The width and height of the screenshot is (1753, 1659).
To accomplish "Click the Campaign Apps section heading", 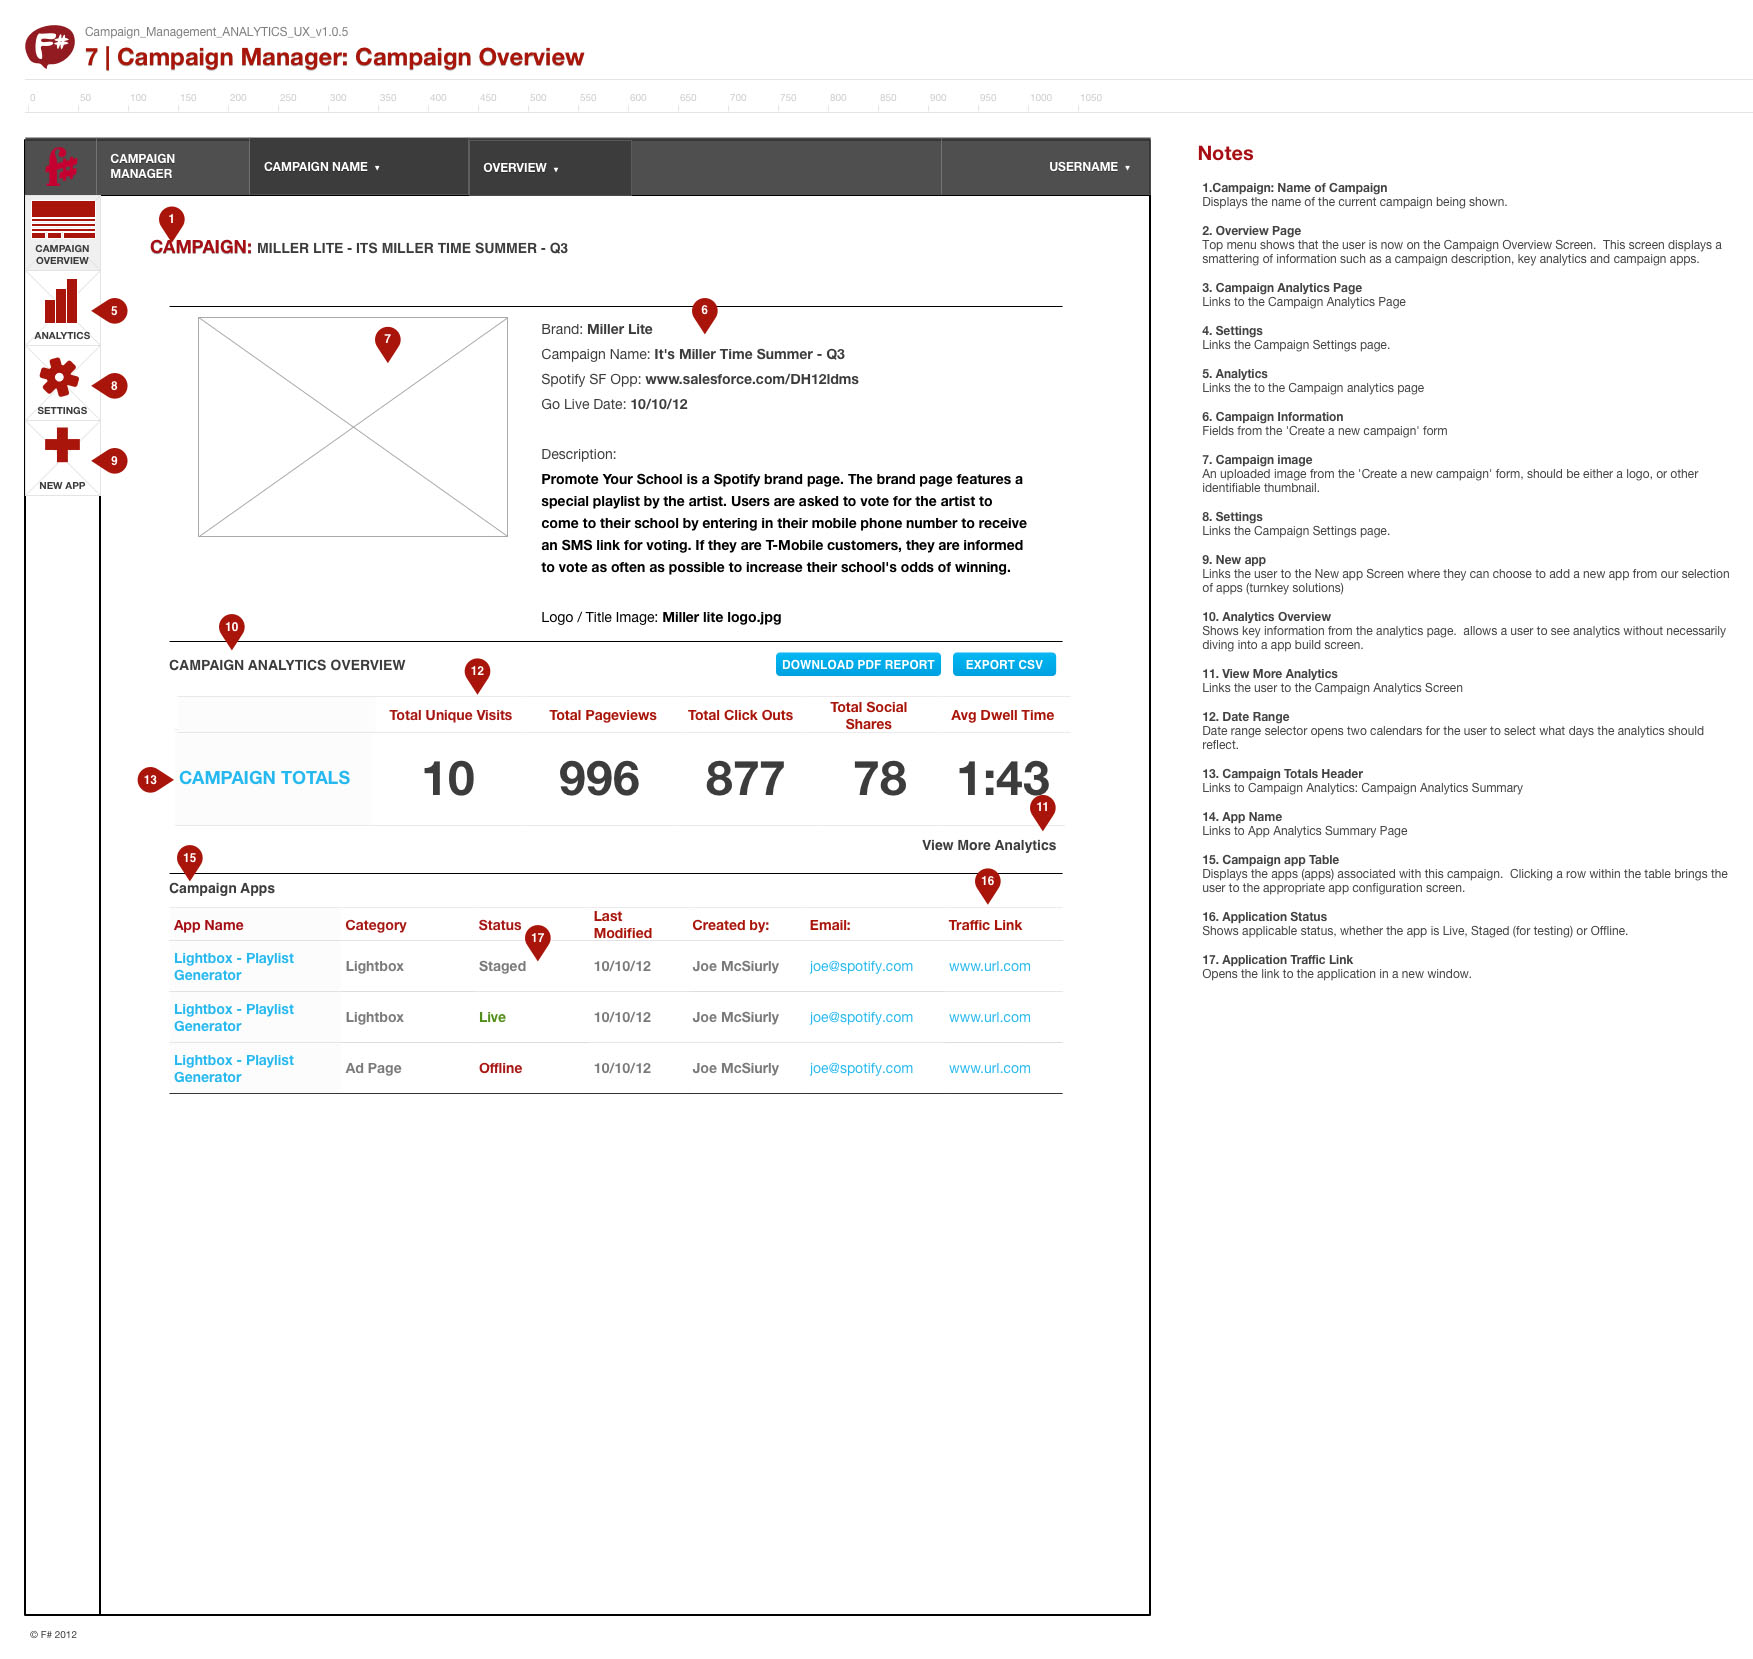I will tap(222, 889).
